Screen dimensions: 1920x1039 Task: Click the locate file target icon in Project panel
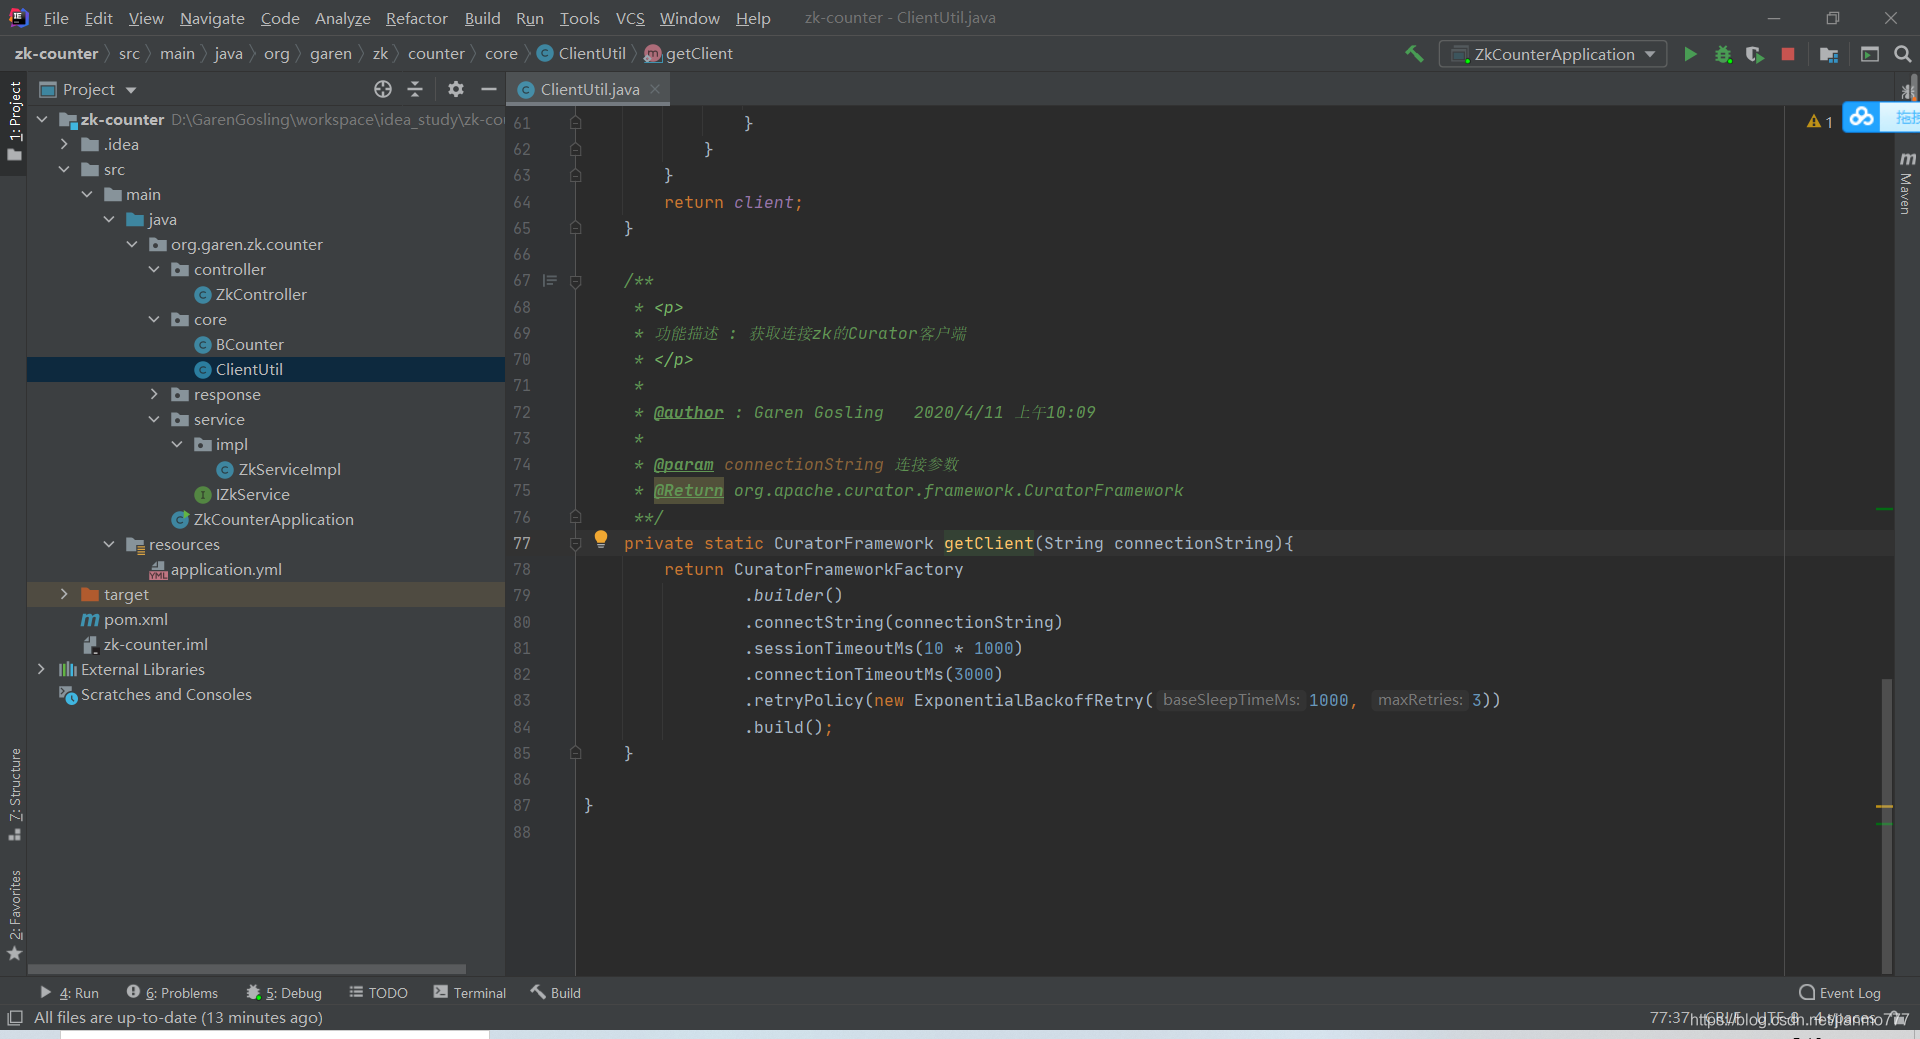click(x=383, y=89)
